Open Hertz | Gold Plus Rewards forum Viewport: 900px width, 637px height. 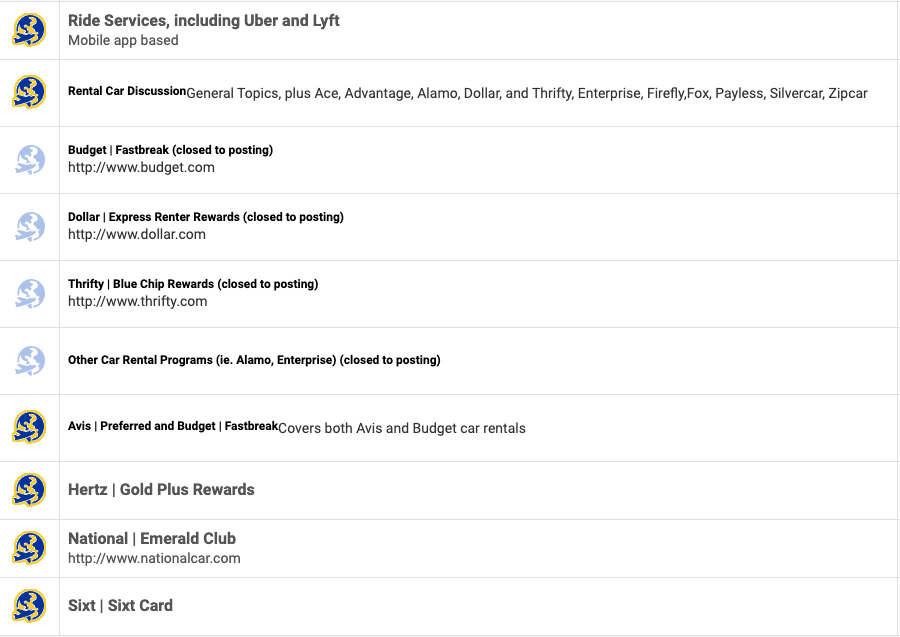pyautogui.click(x=161, y=490)
